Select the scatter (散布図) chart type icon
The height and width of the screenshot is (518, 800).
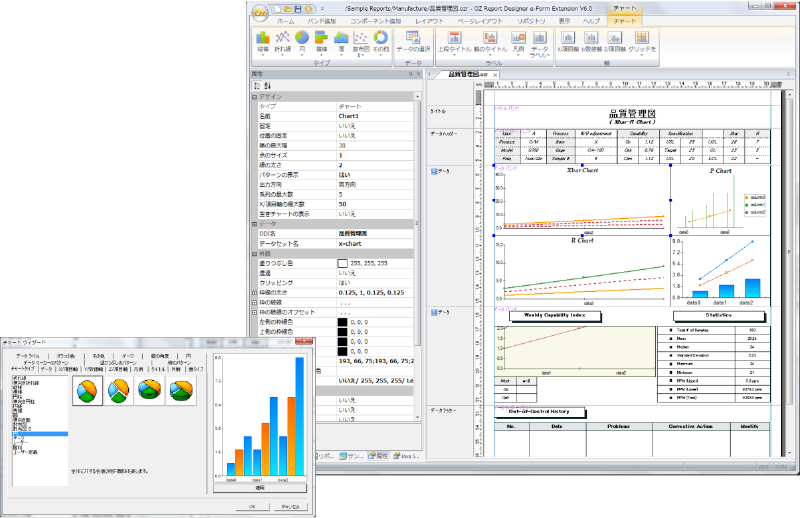point(361,37)
